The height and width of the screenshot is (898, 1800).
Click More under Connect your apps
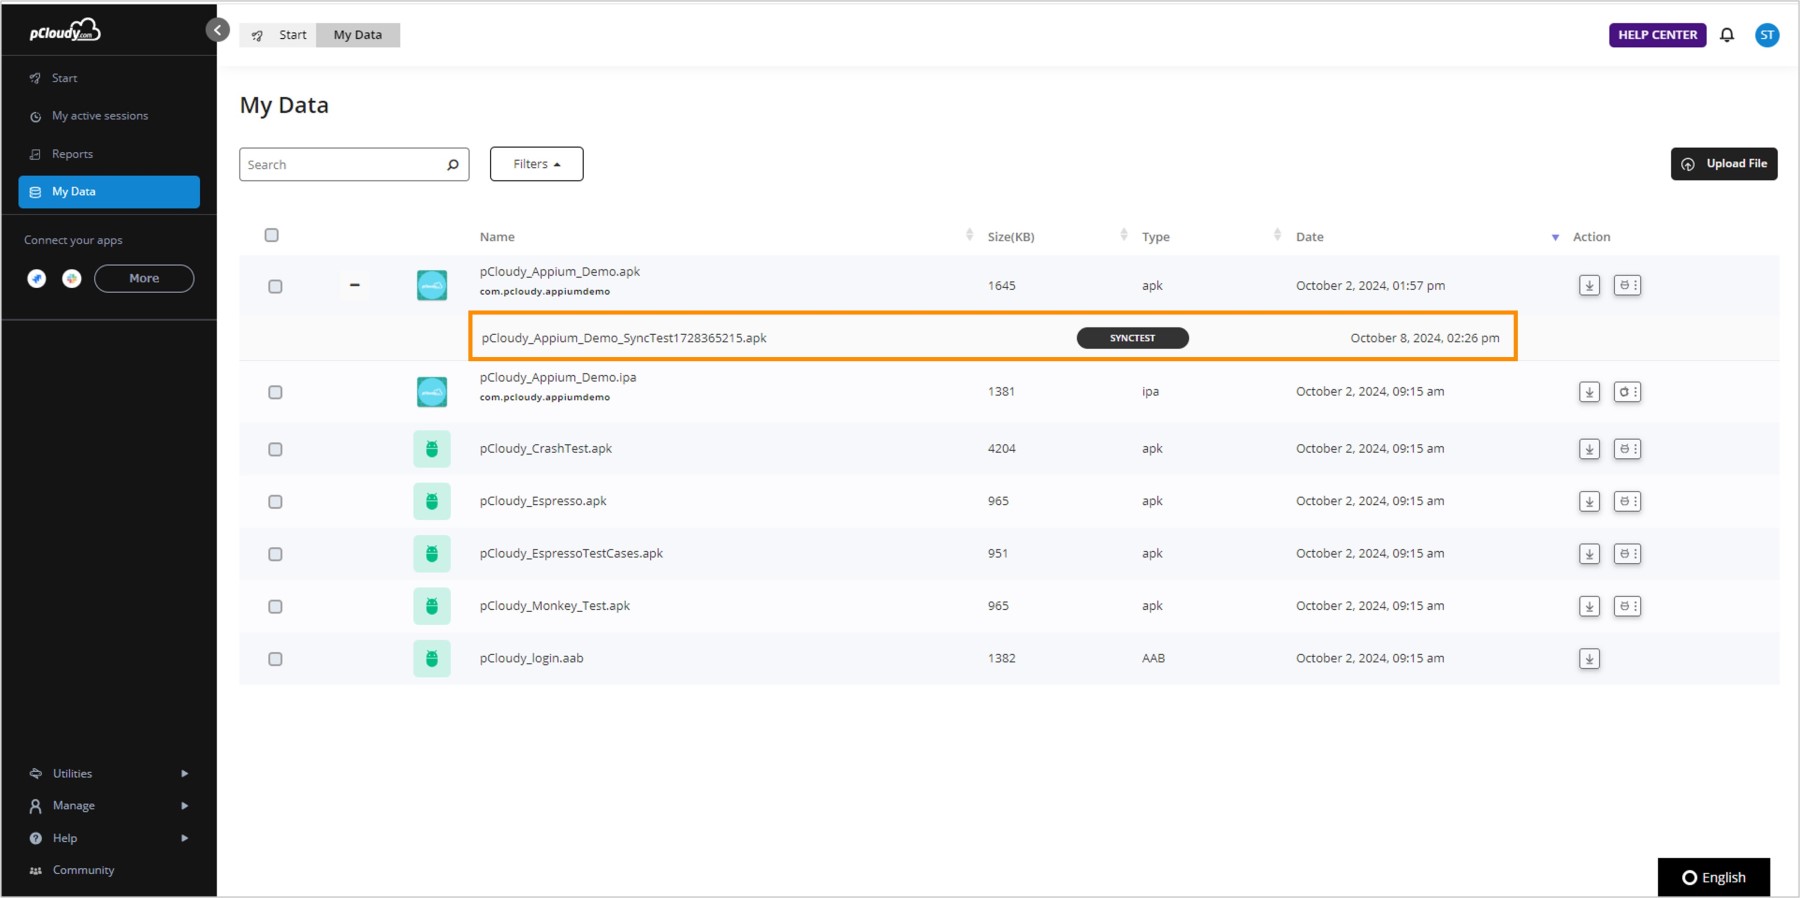coord(144,279)
